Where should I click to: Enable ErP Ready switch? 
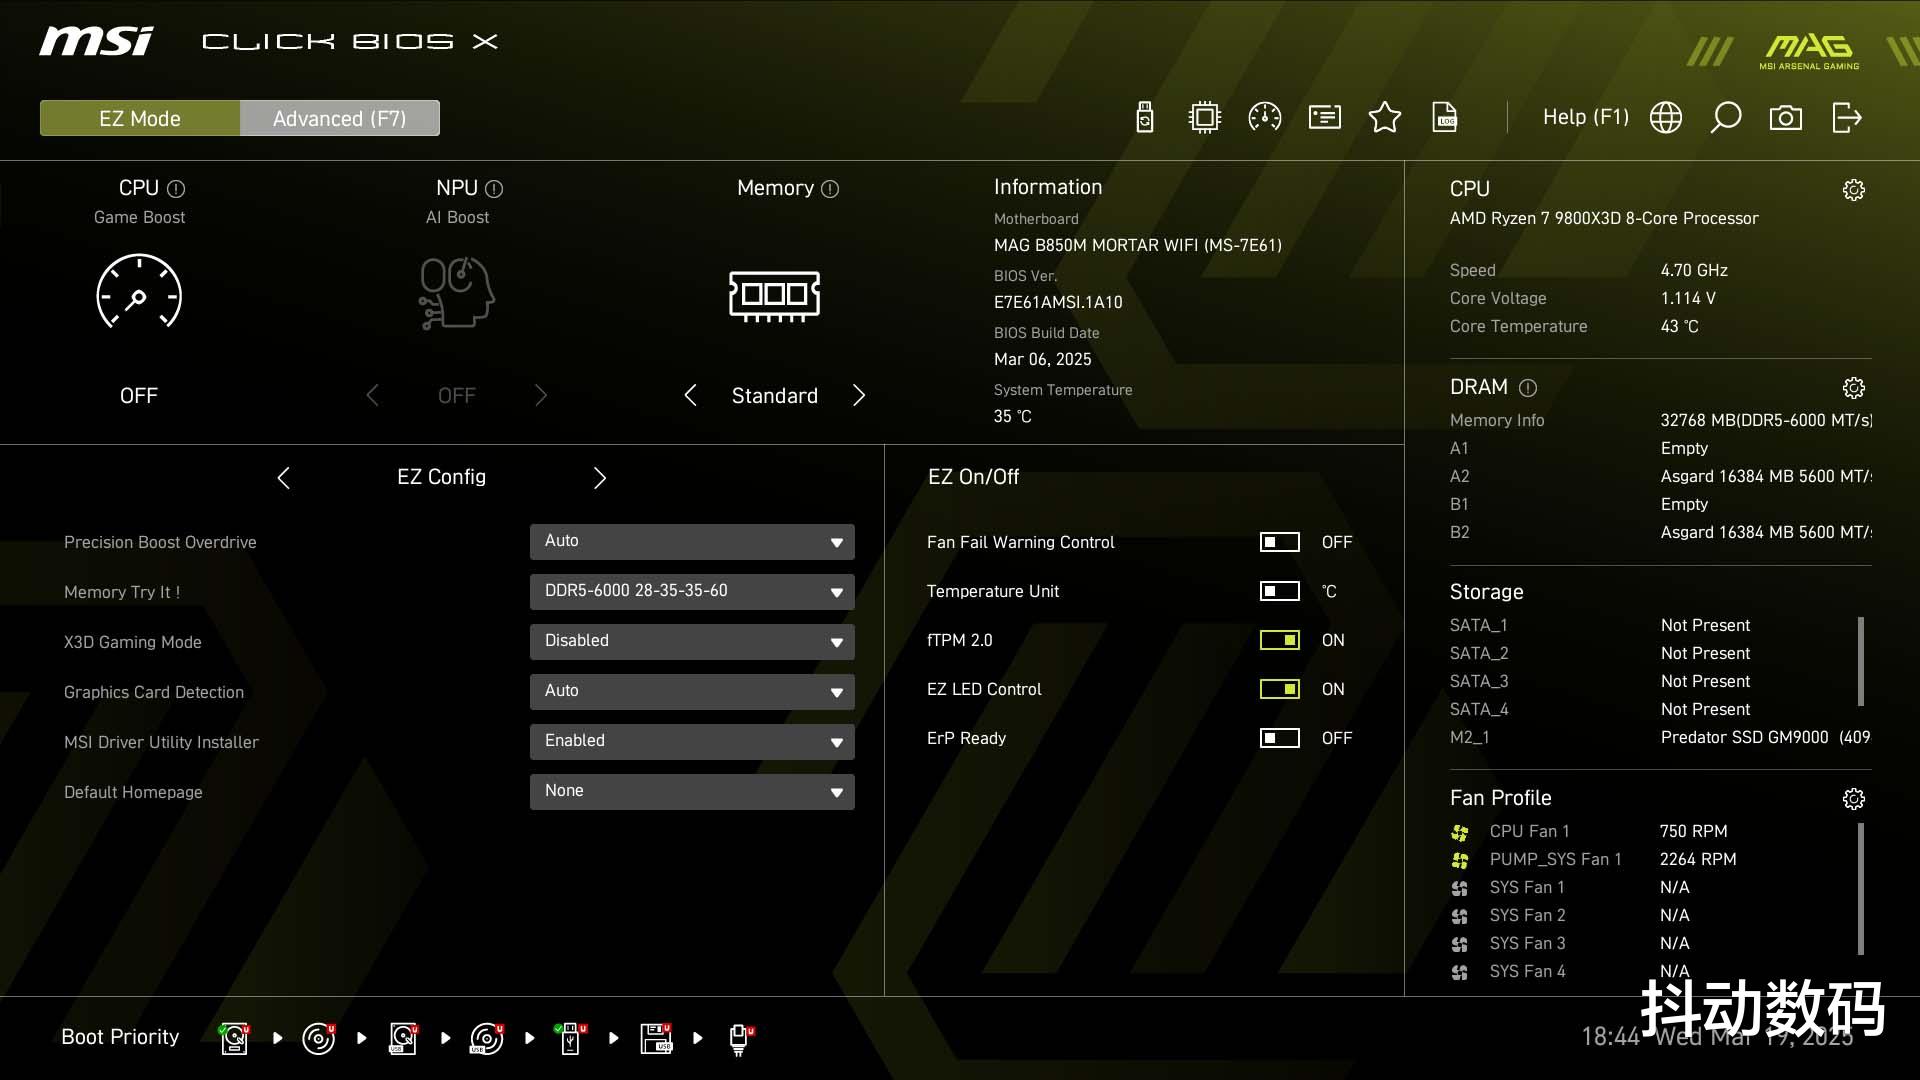(1279, 738)
